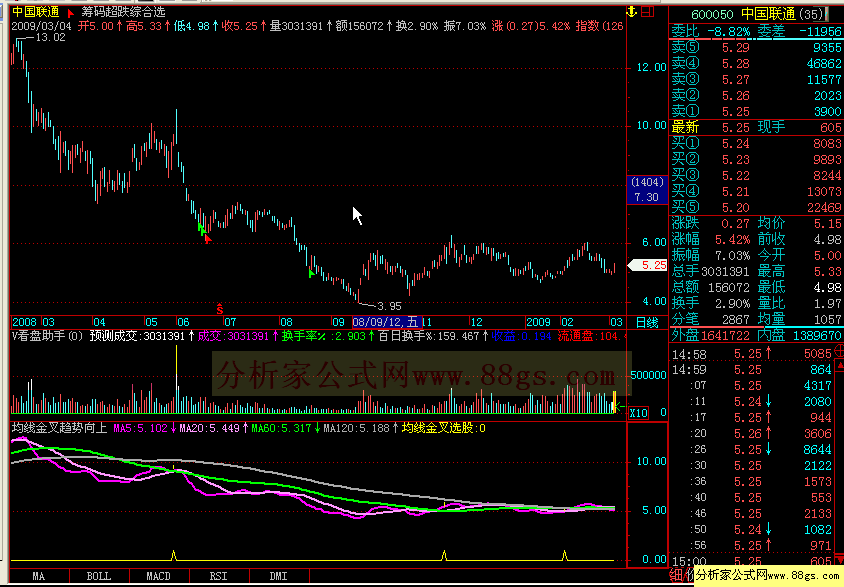This screenshot has height=587, width=844.
Task: Click the 委比 -8.82% value
Action: 728,32
